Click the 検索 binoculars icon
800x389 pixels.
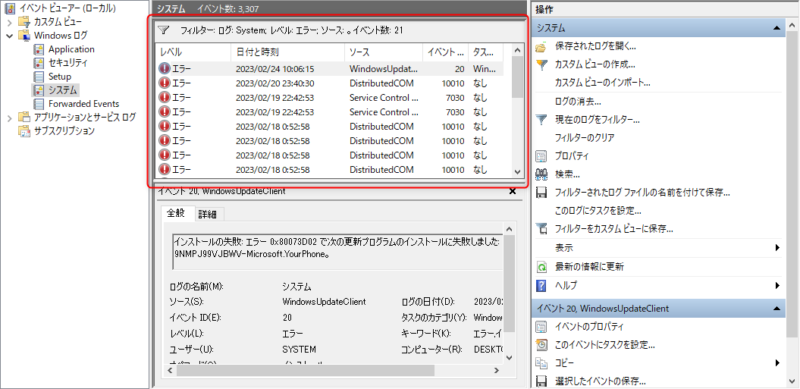541,175
